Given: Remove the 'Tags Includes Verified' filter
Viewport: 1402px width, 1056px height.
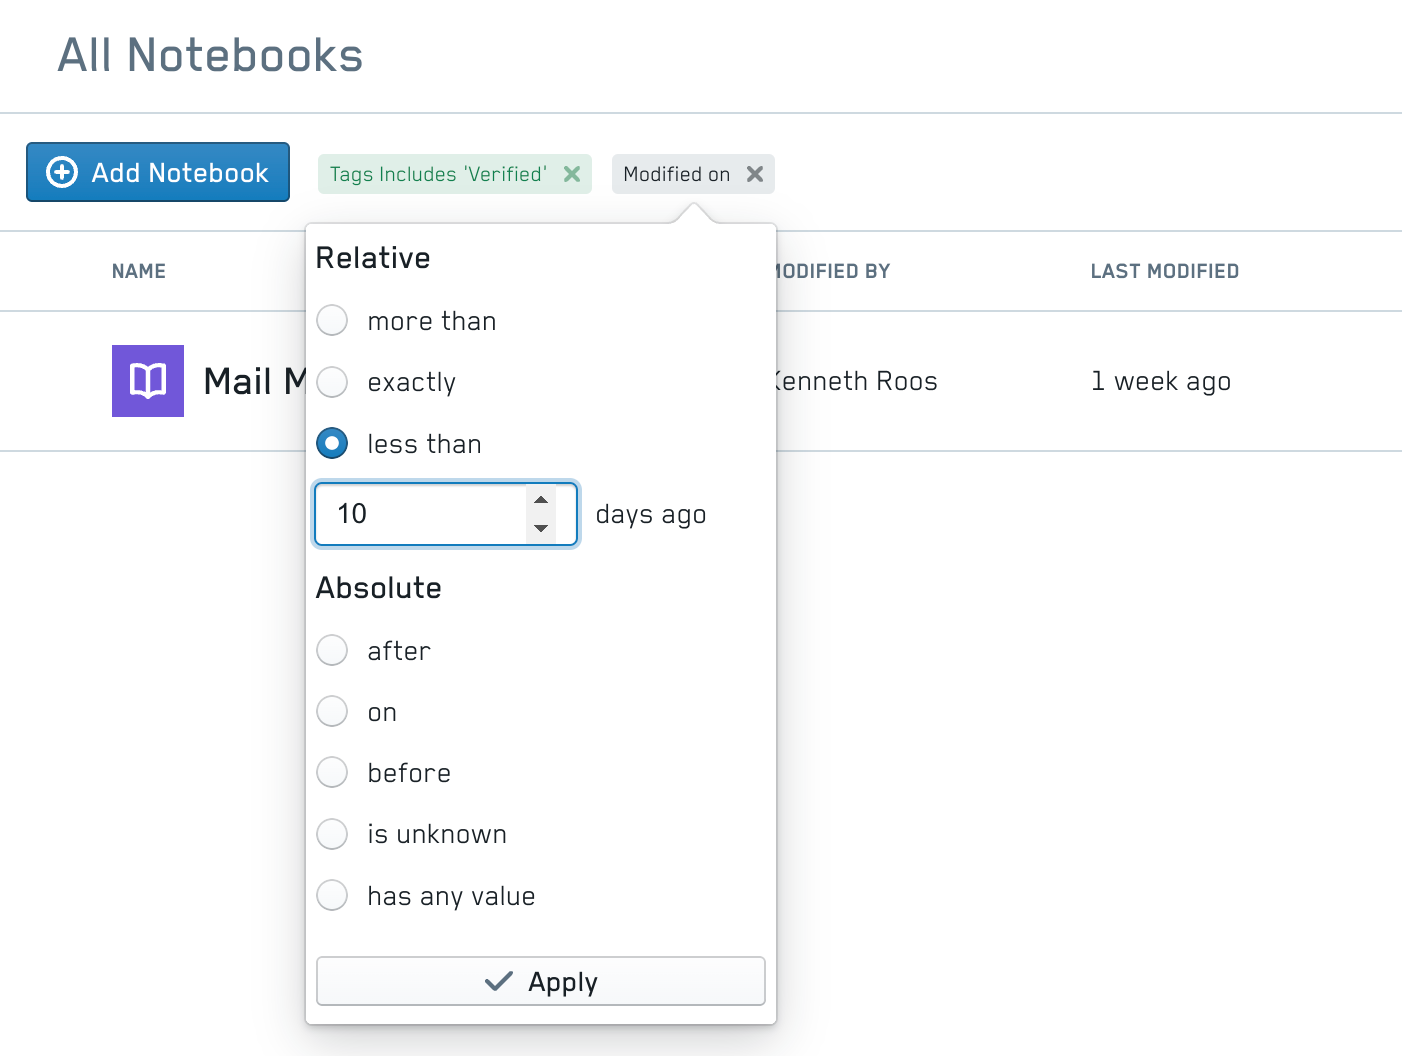Looking at the screenshot, I should tap(572, 174).
